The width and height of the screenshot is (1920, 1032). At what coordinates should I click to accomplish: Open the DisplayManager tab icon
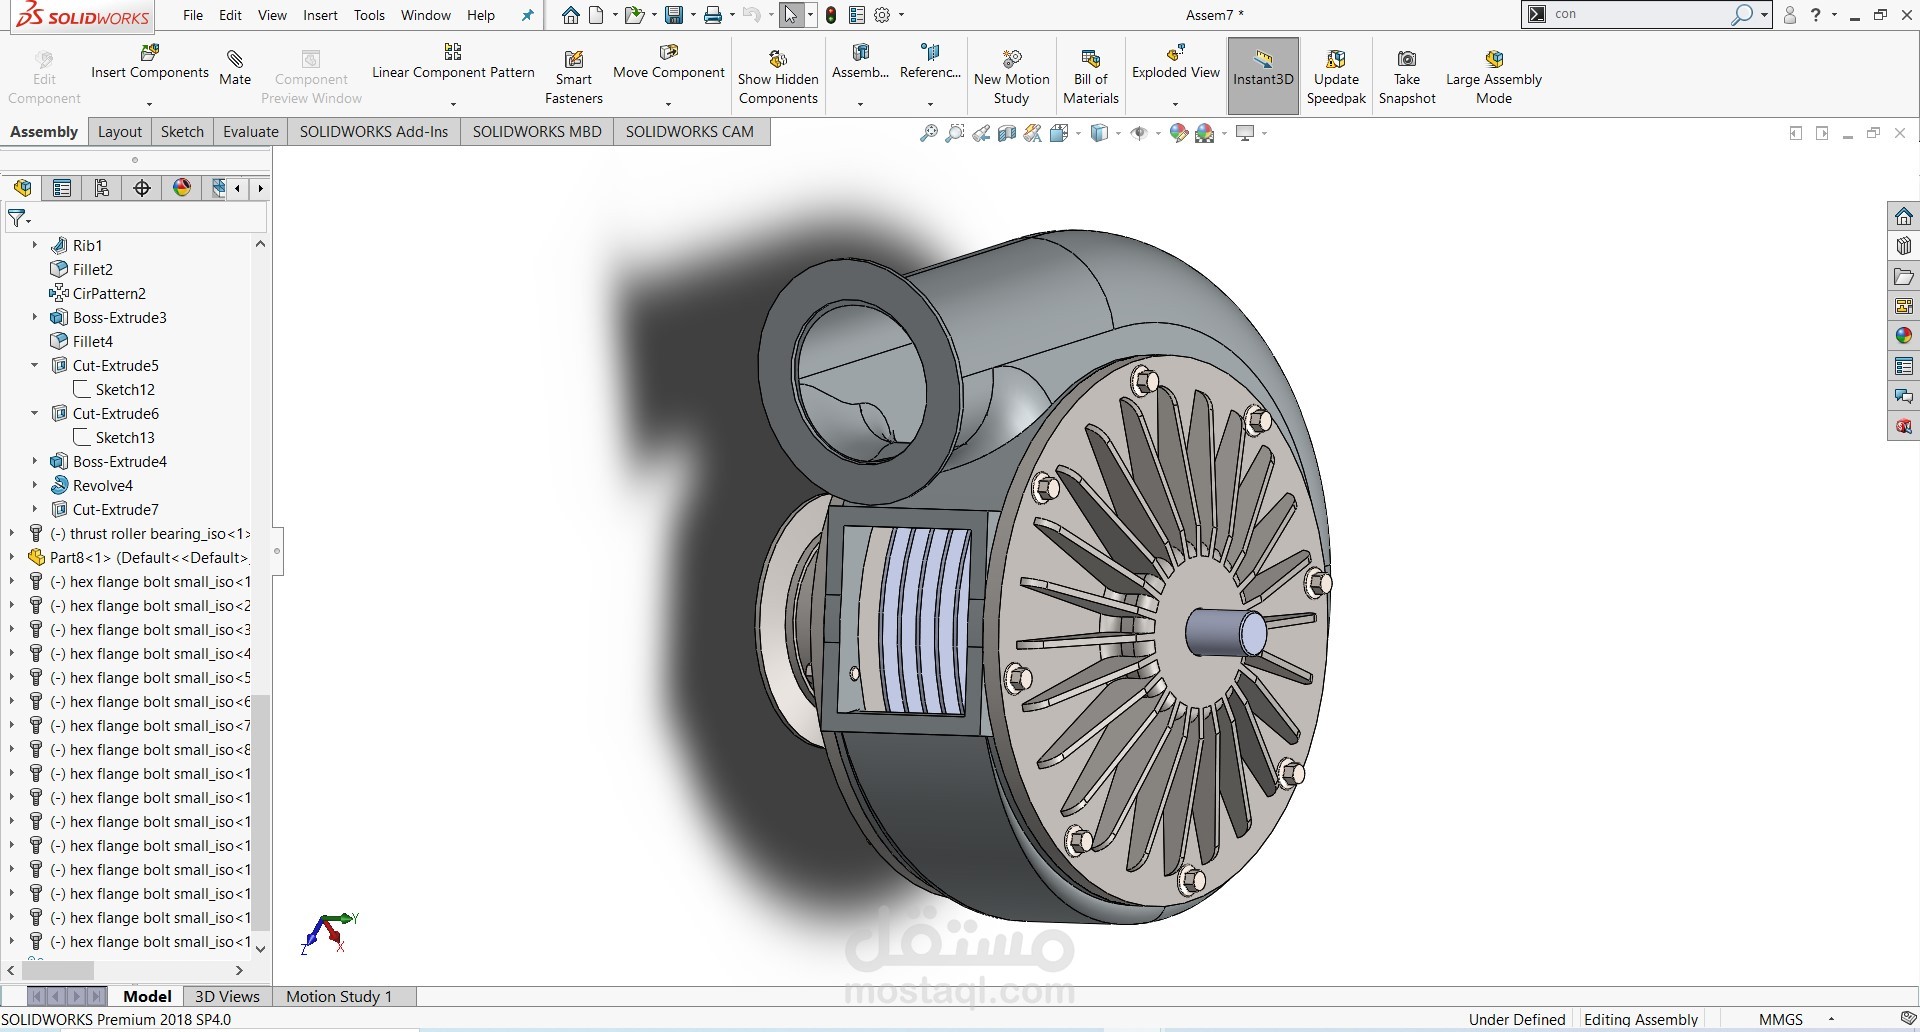tap(182, 188)
